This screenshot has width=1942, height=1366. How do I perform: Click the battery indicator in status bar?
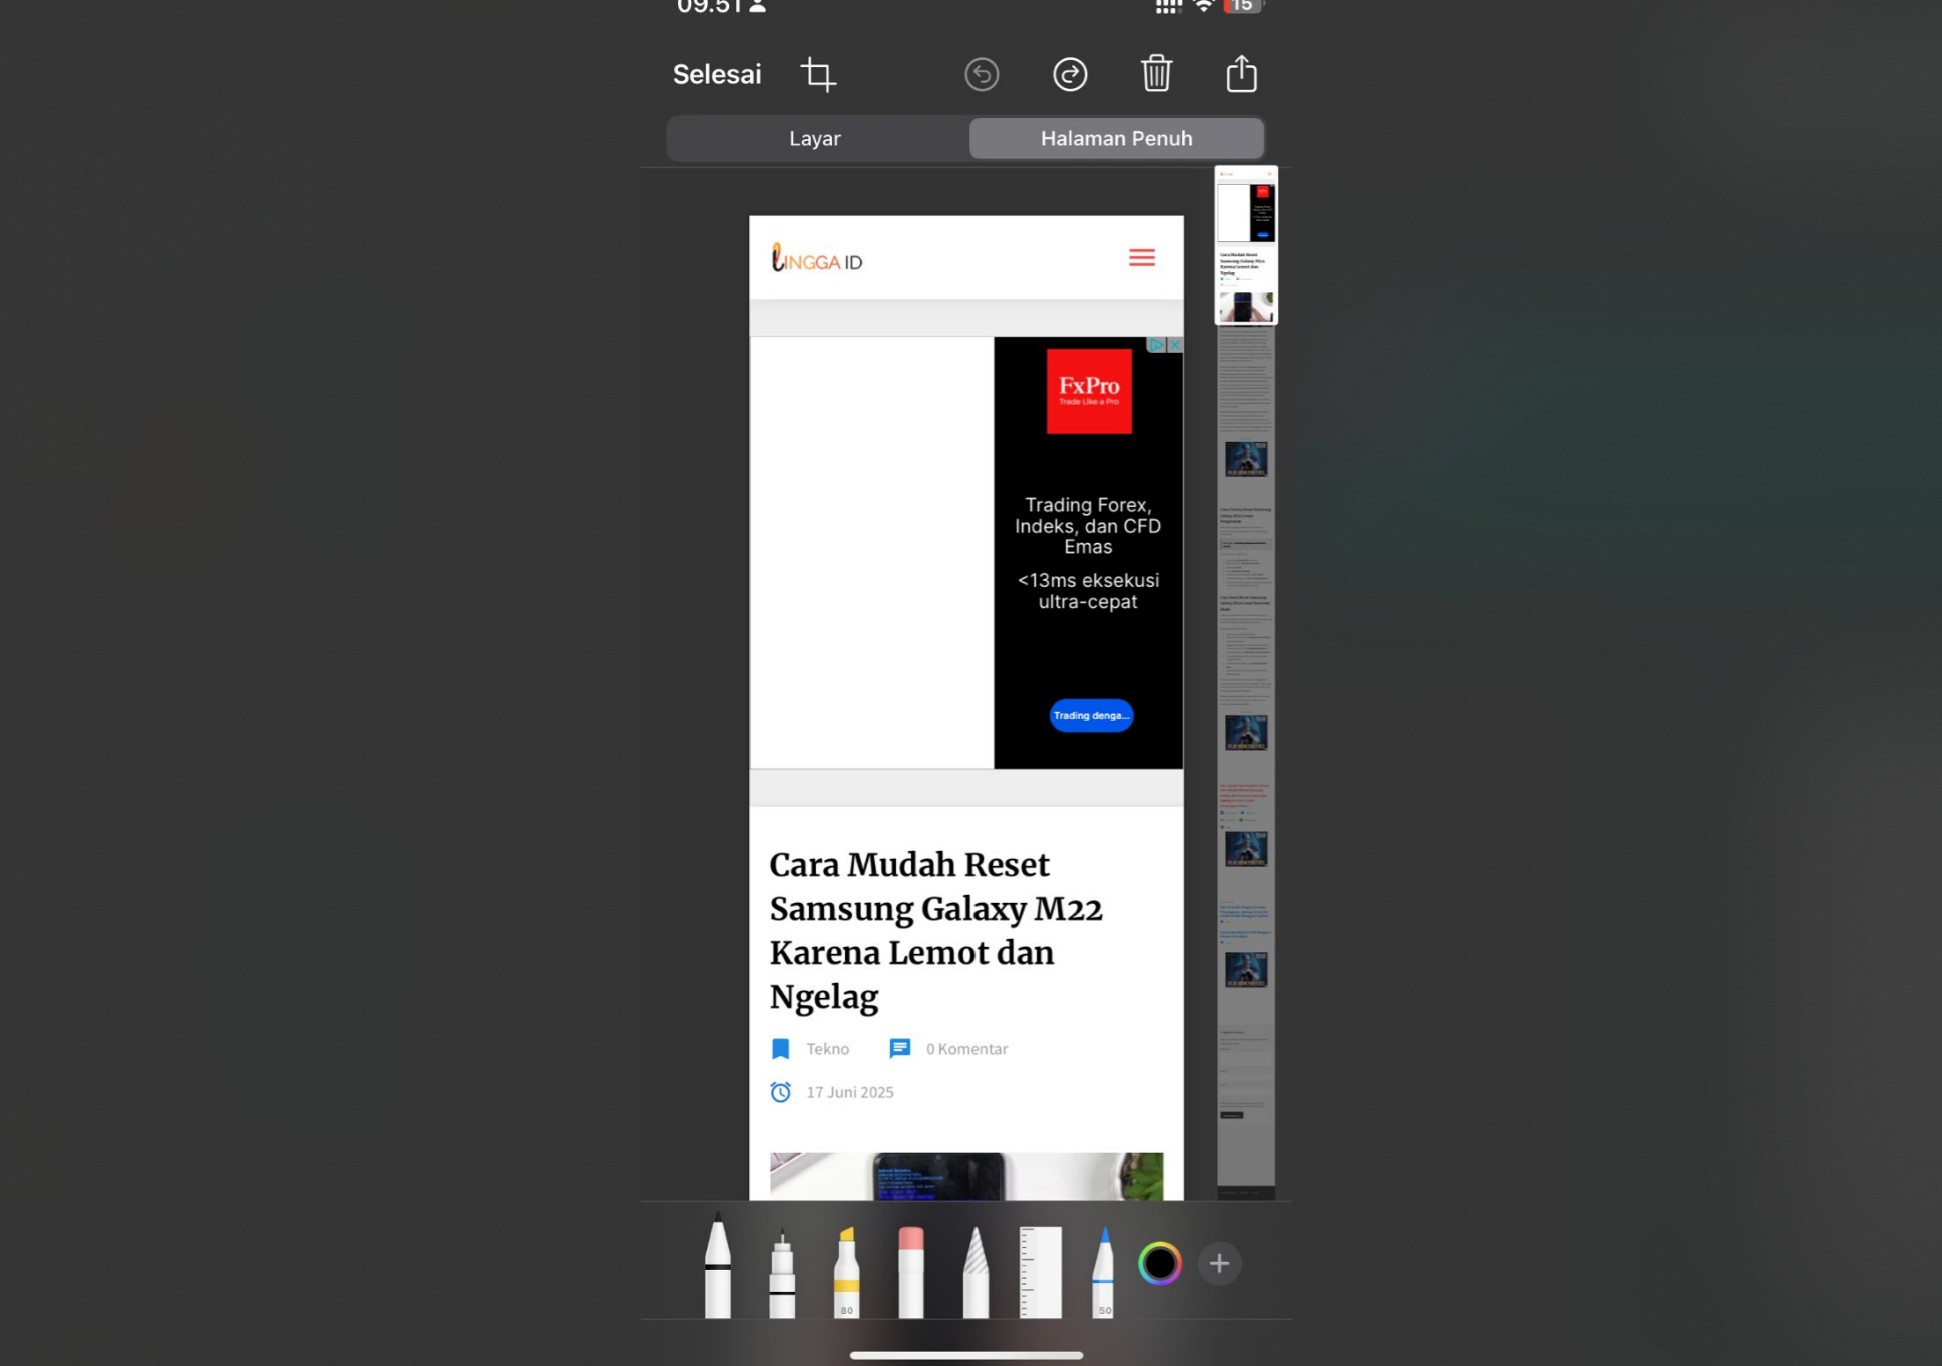click(1243, 6)
